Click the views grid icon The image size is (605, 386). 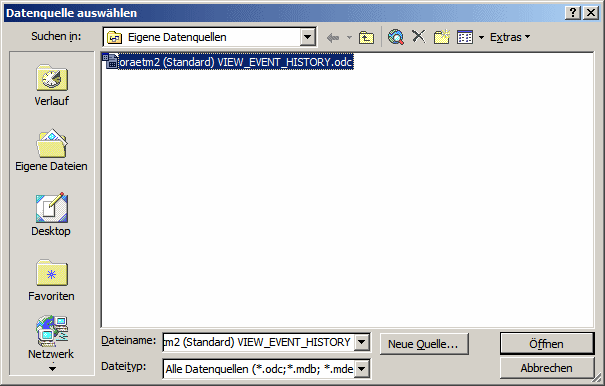coord(465,37)
